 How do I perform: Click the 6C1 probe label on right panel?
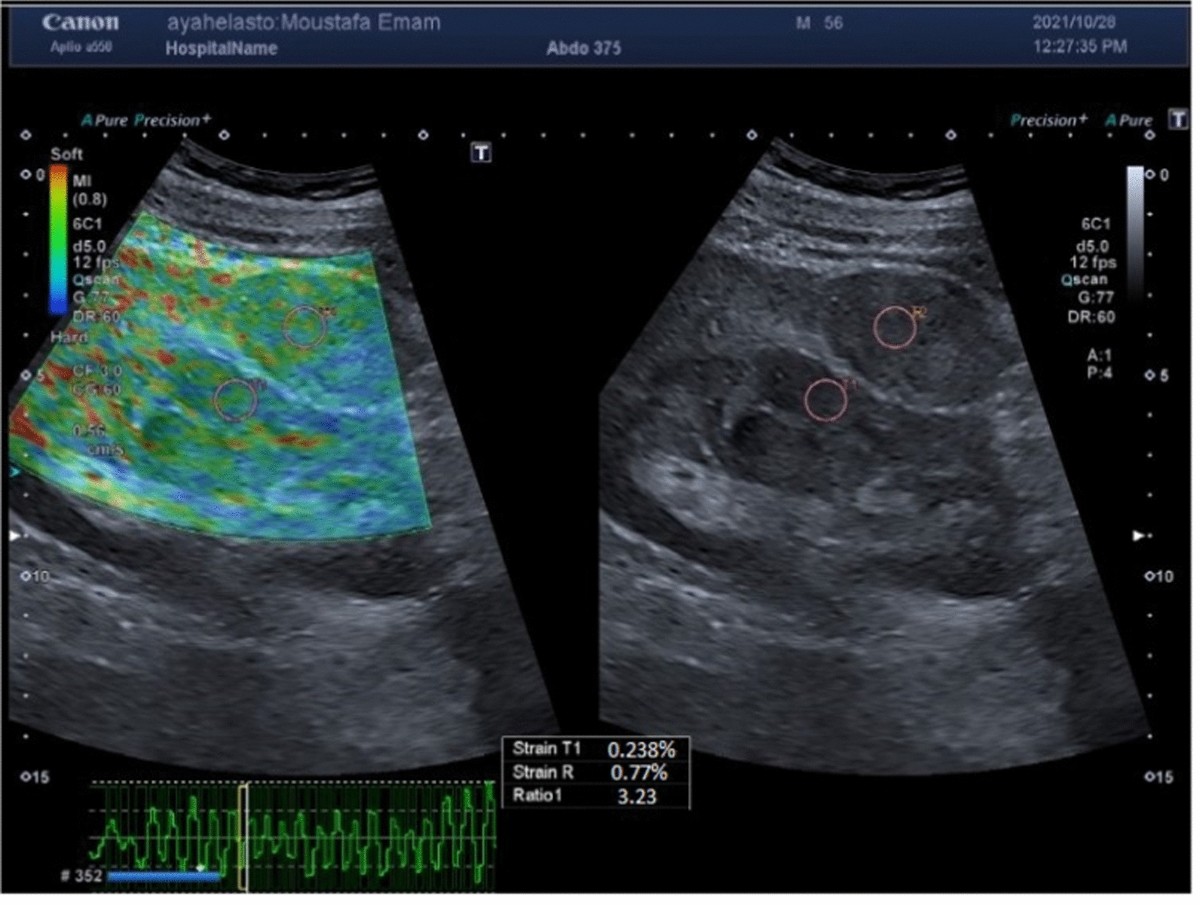point(1096,227)
